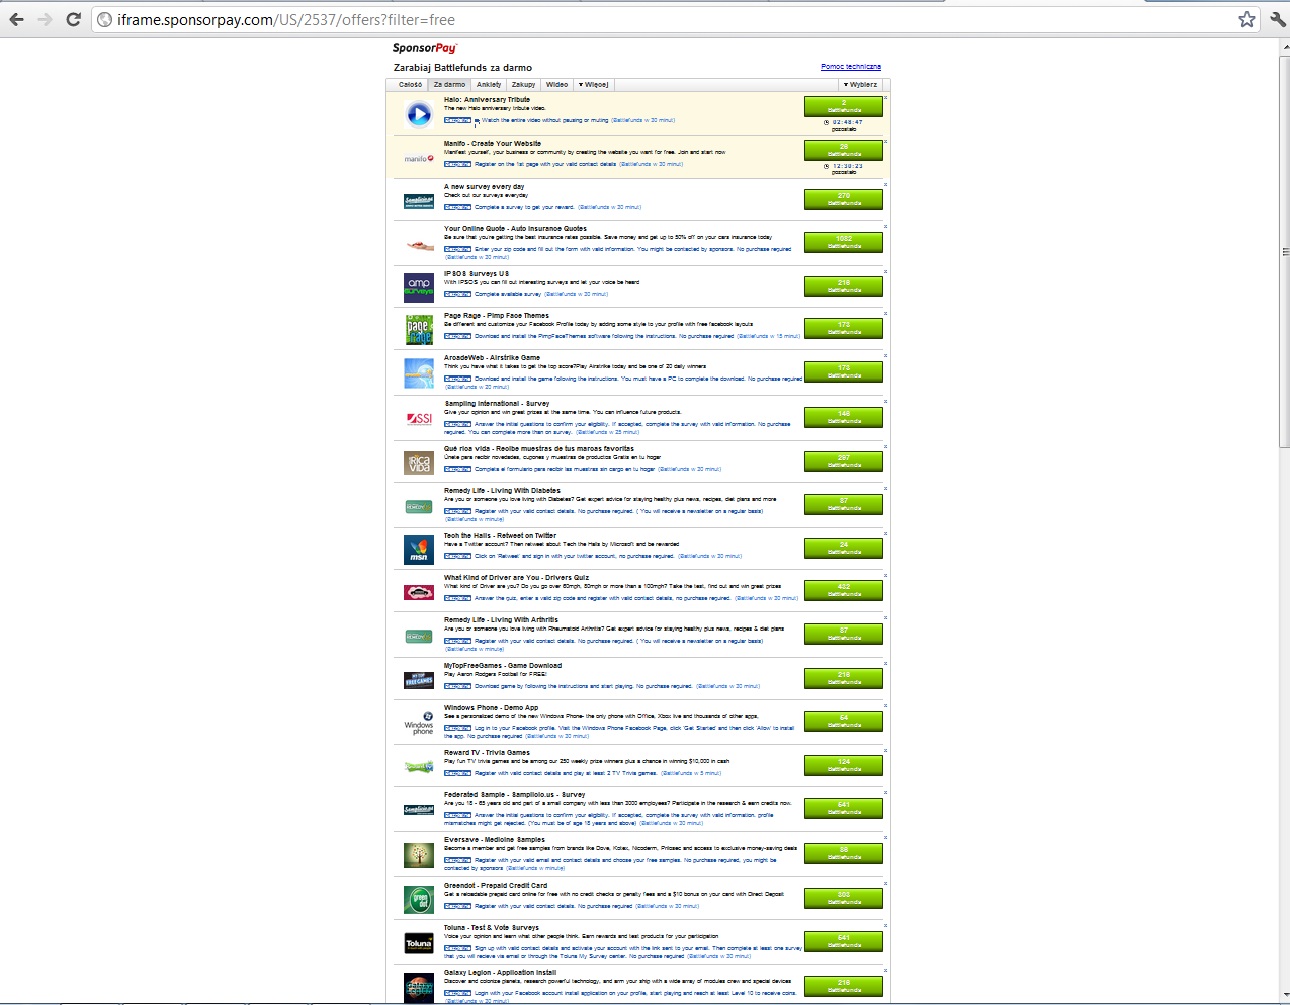Open the Ankiety tab
The image size is (1290, 1005).
point(489,85)
